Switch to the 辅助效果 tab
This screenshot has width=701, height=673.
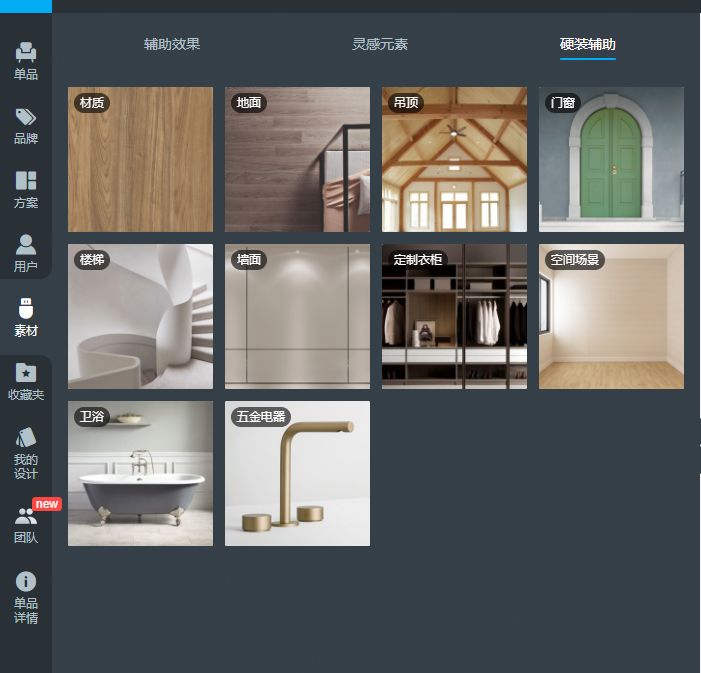point(172,44)
